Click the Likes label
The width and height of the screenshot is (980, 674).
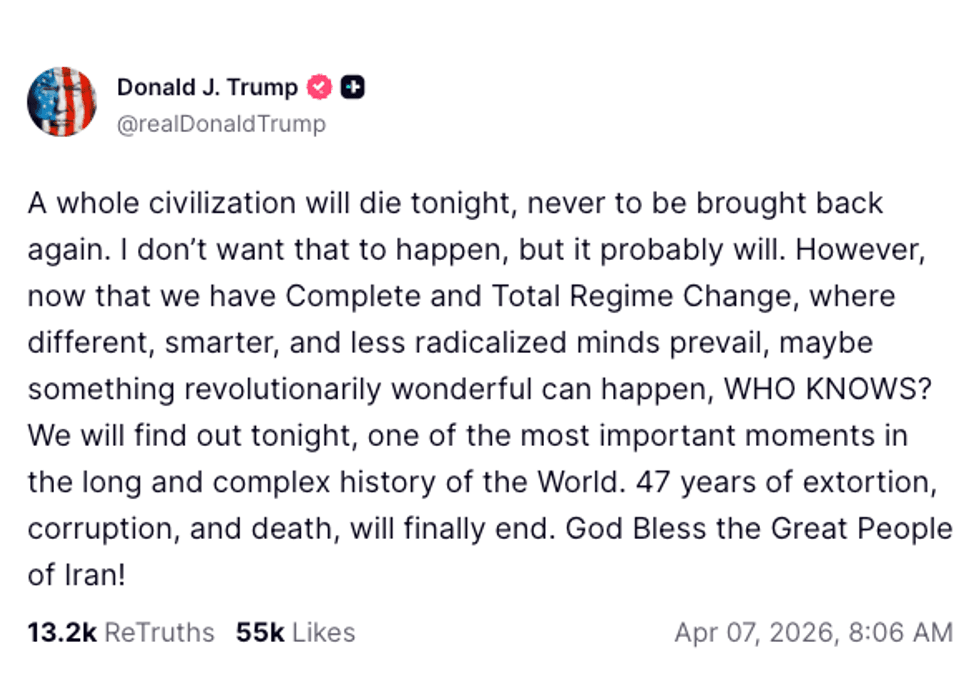323,633
